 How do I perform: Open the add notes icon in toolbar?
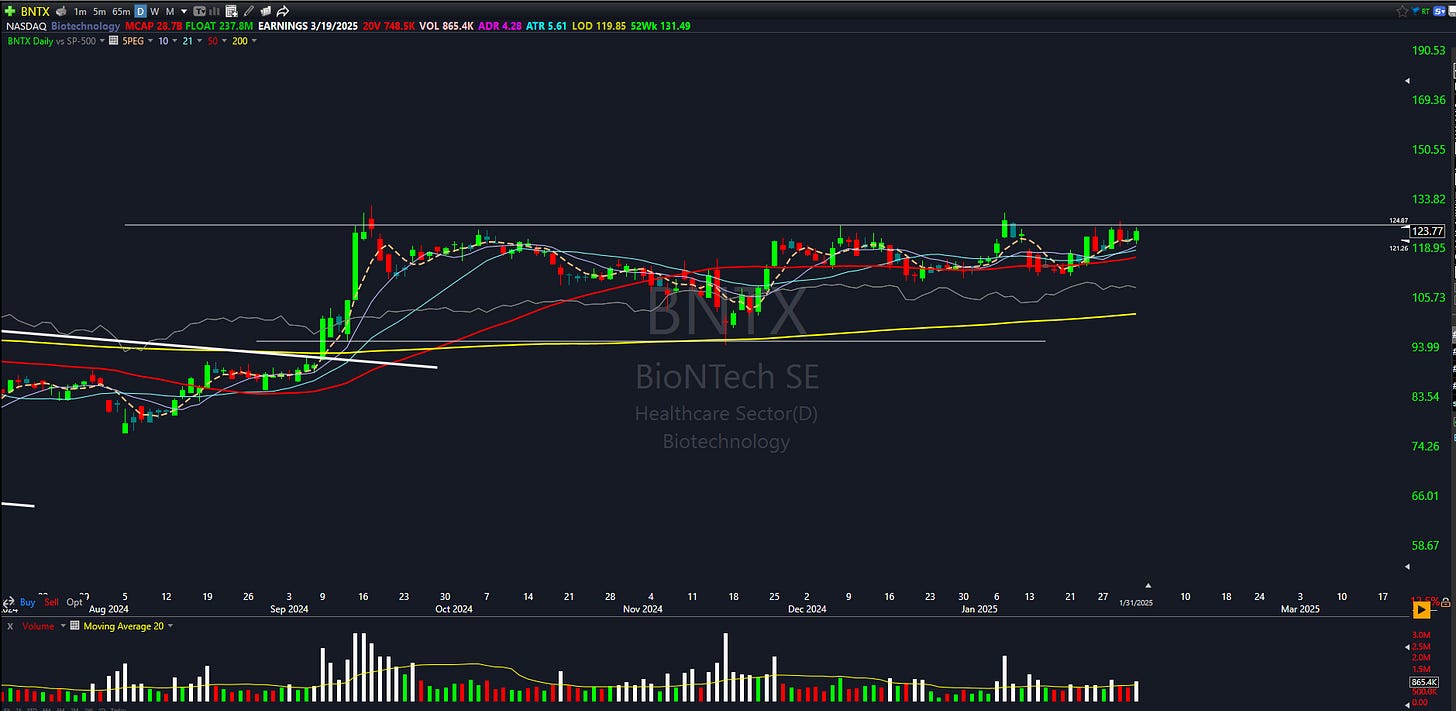(x=231, y=11)
